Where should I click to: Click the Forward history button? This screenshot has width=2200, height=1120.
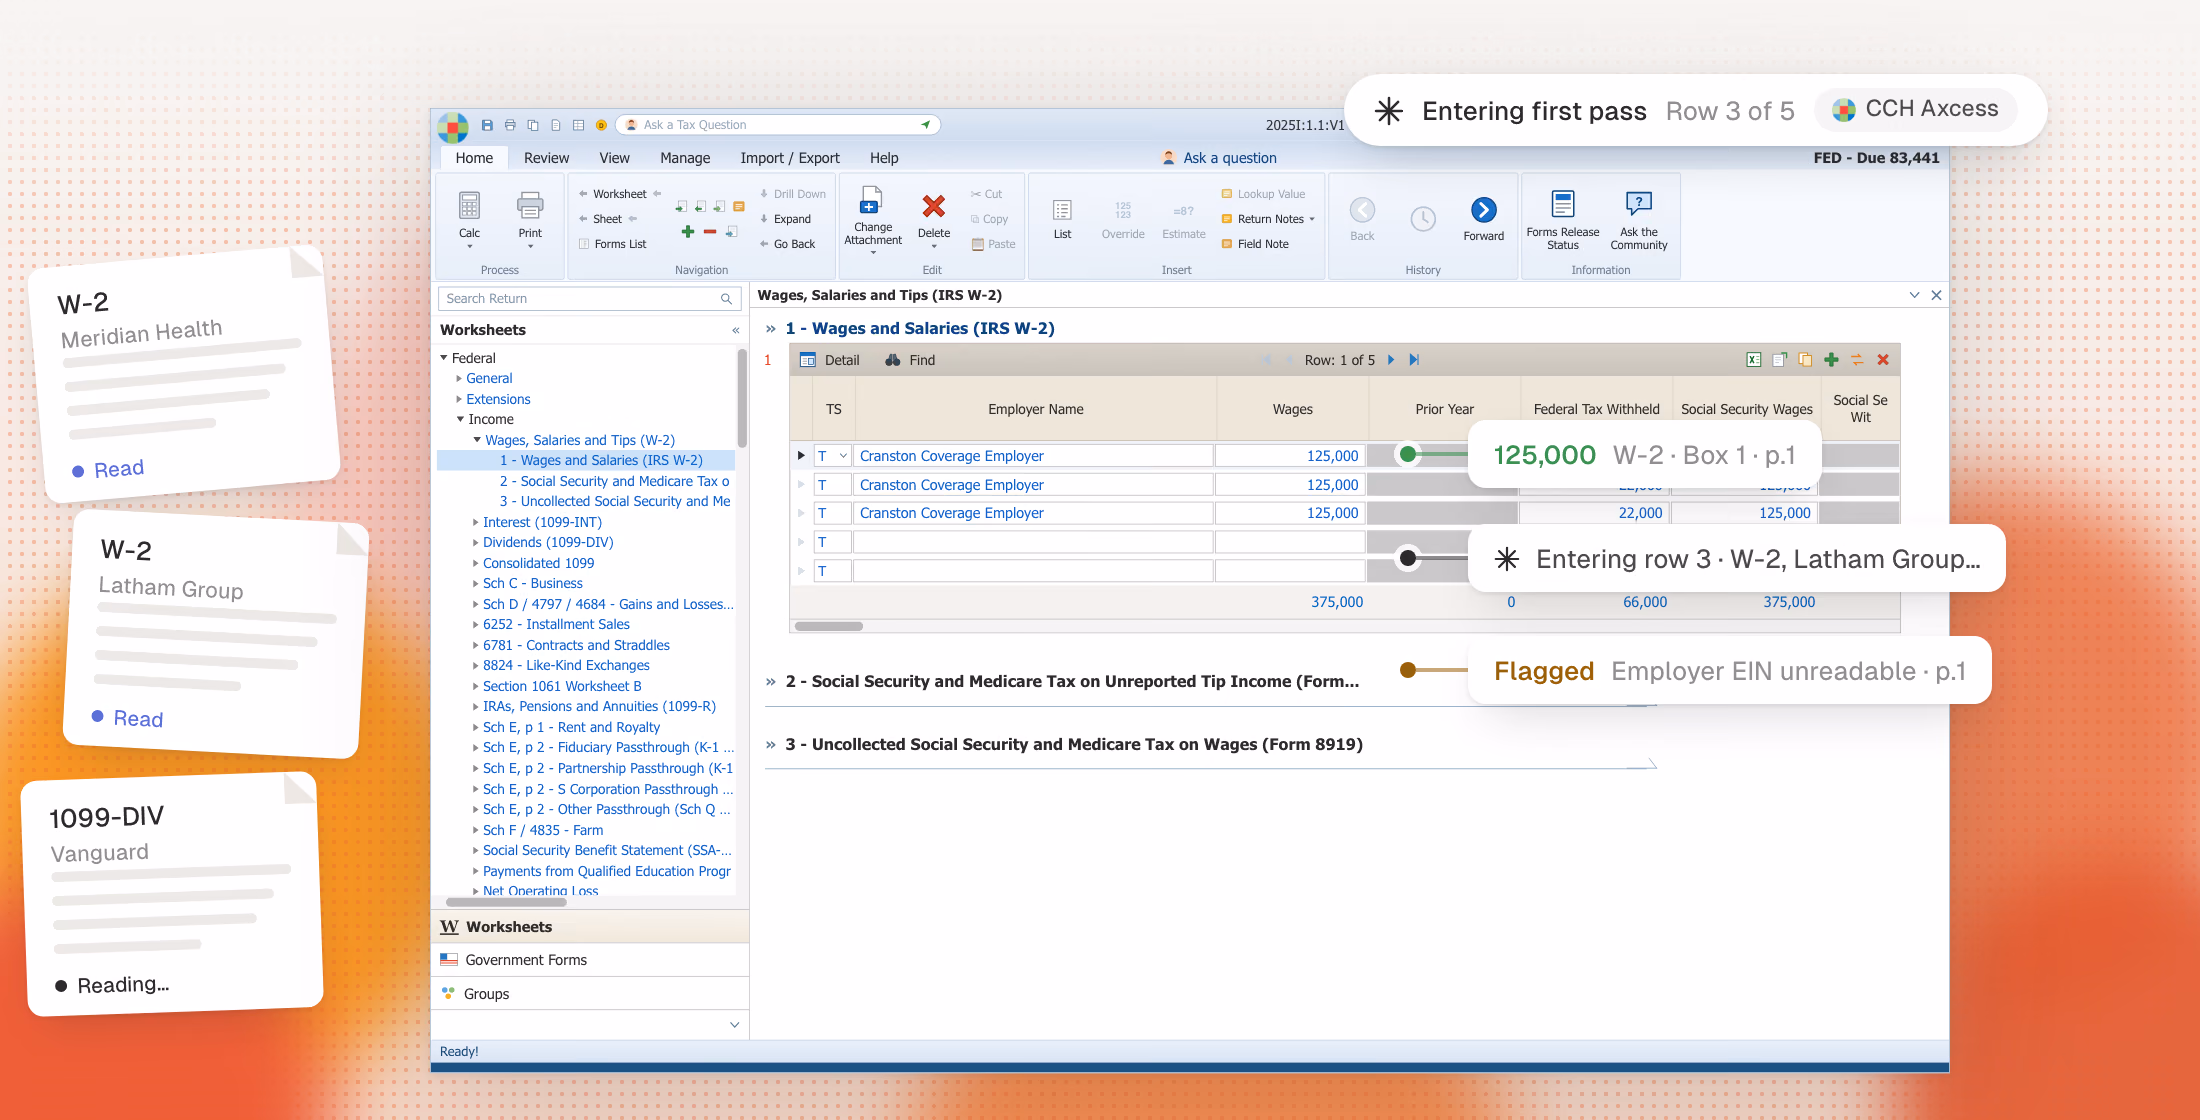pos(1484,219)
